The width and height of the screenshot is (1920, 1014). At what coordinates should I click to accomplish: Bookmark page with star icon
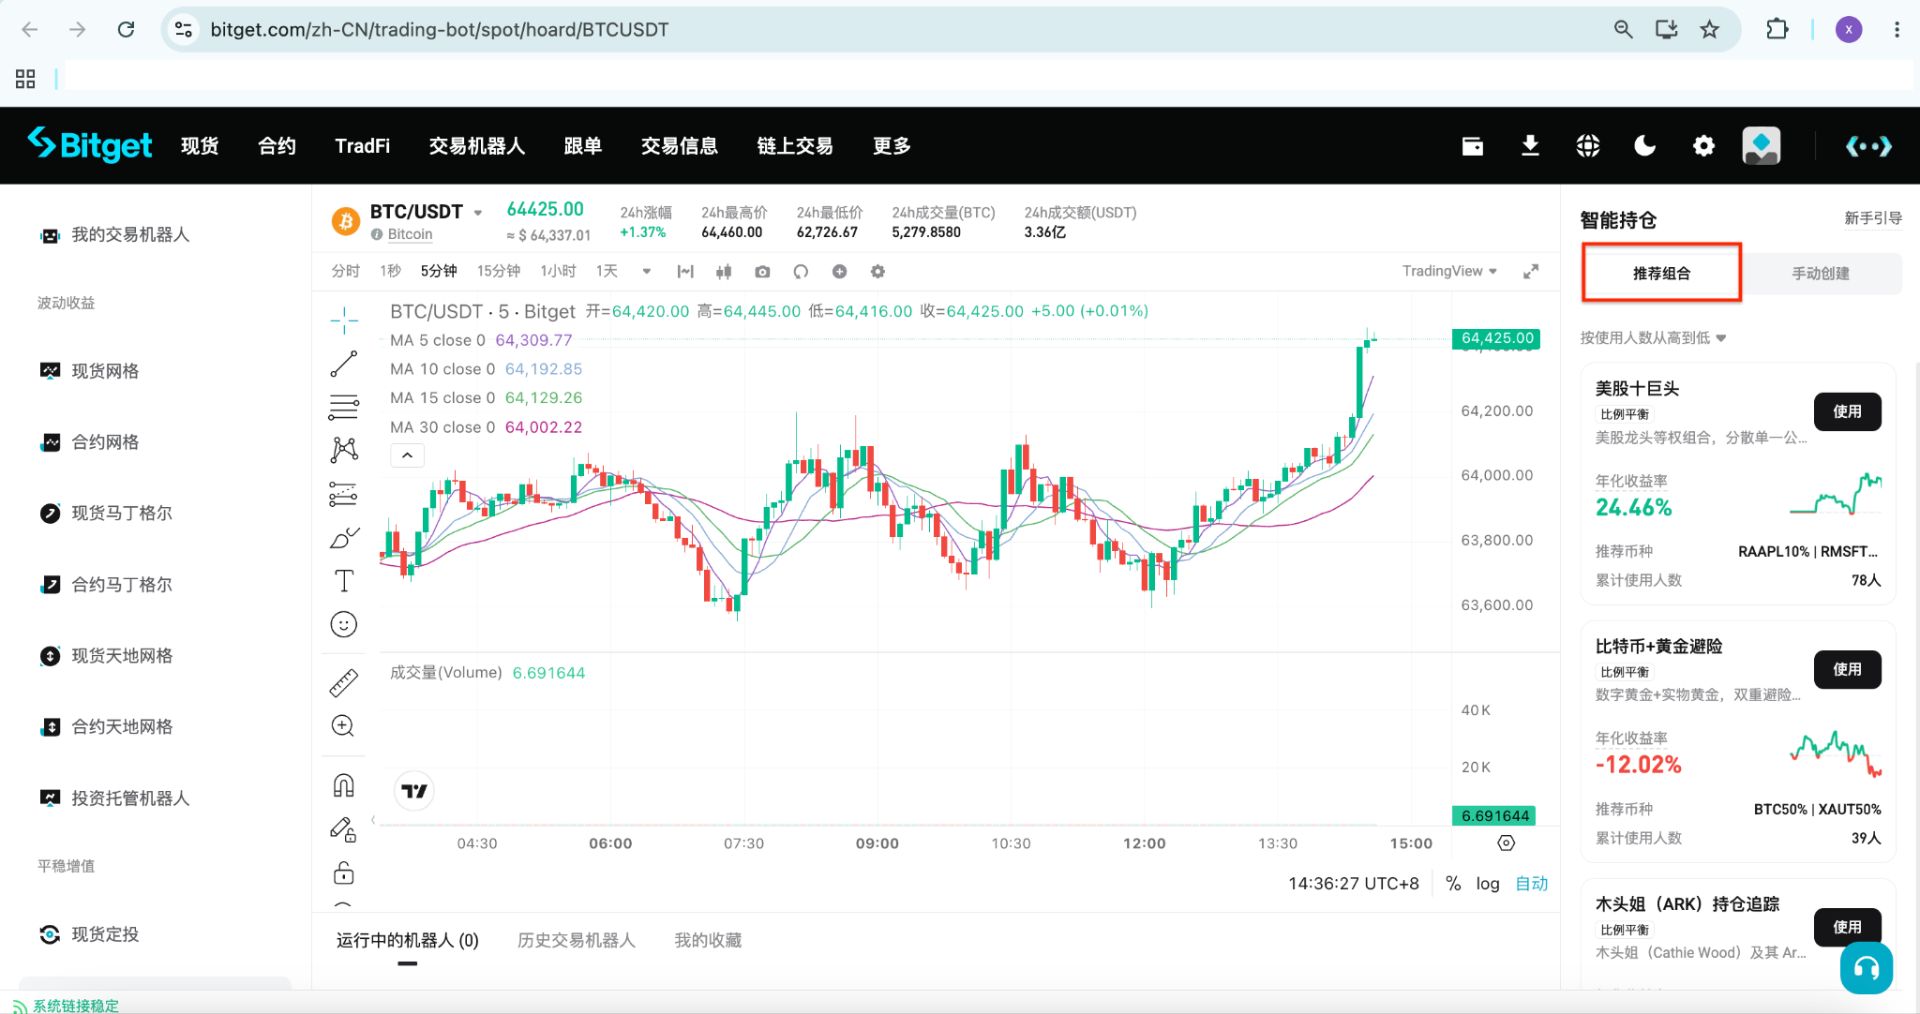tap(1710, 30)
